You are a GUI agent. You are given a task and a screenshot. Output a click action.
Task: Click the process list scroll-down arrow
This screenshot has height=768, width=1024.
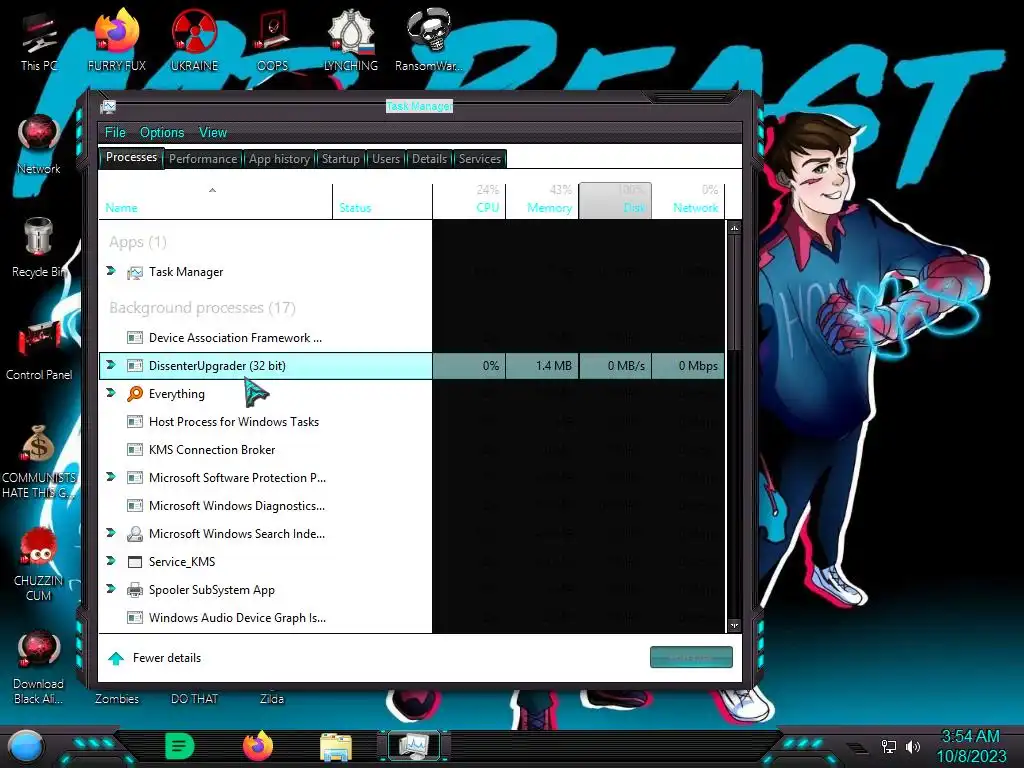[735, 626]
